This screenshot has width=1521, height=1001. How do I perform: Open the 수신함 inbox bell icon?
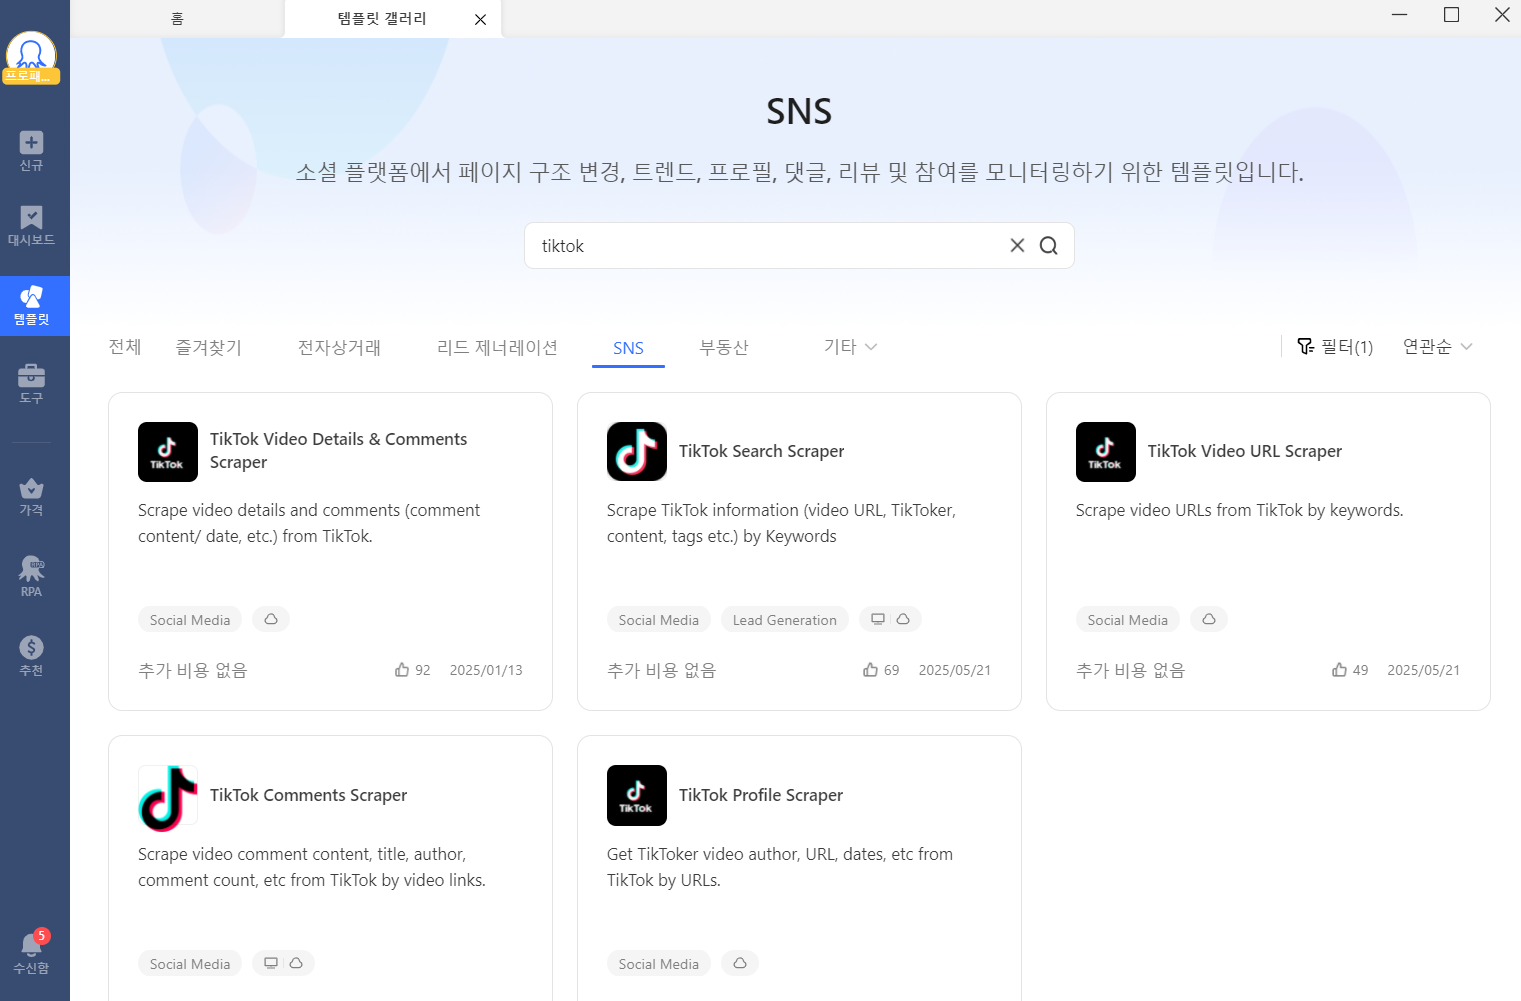pos(31,952)
